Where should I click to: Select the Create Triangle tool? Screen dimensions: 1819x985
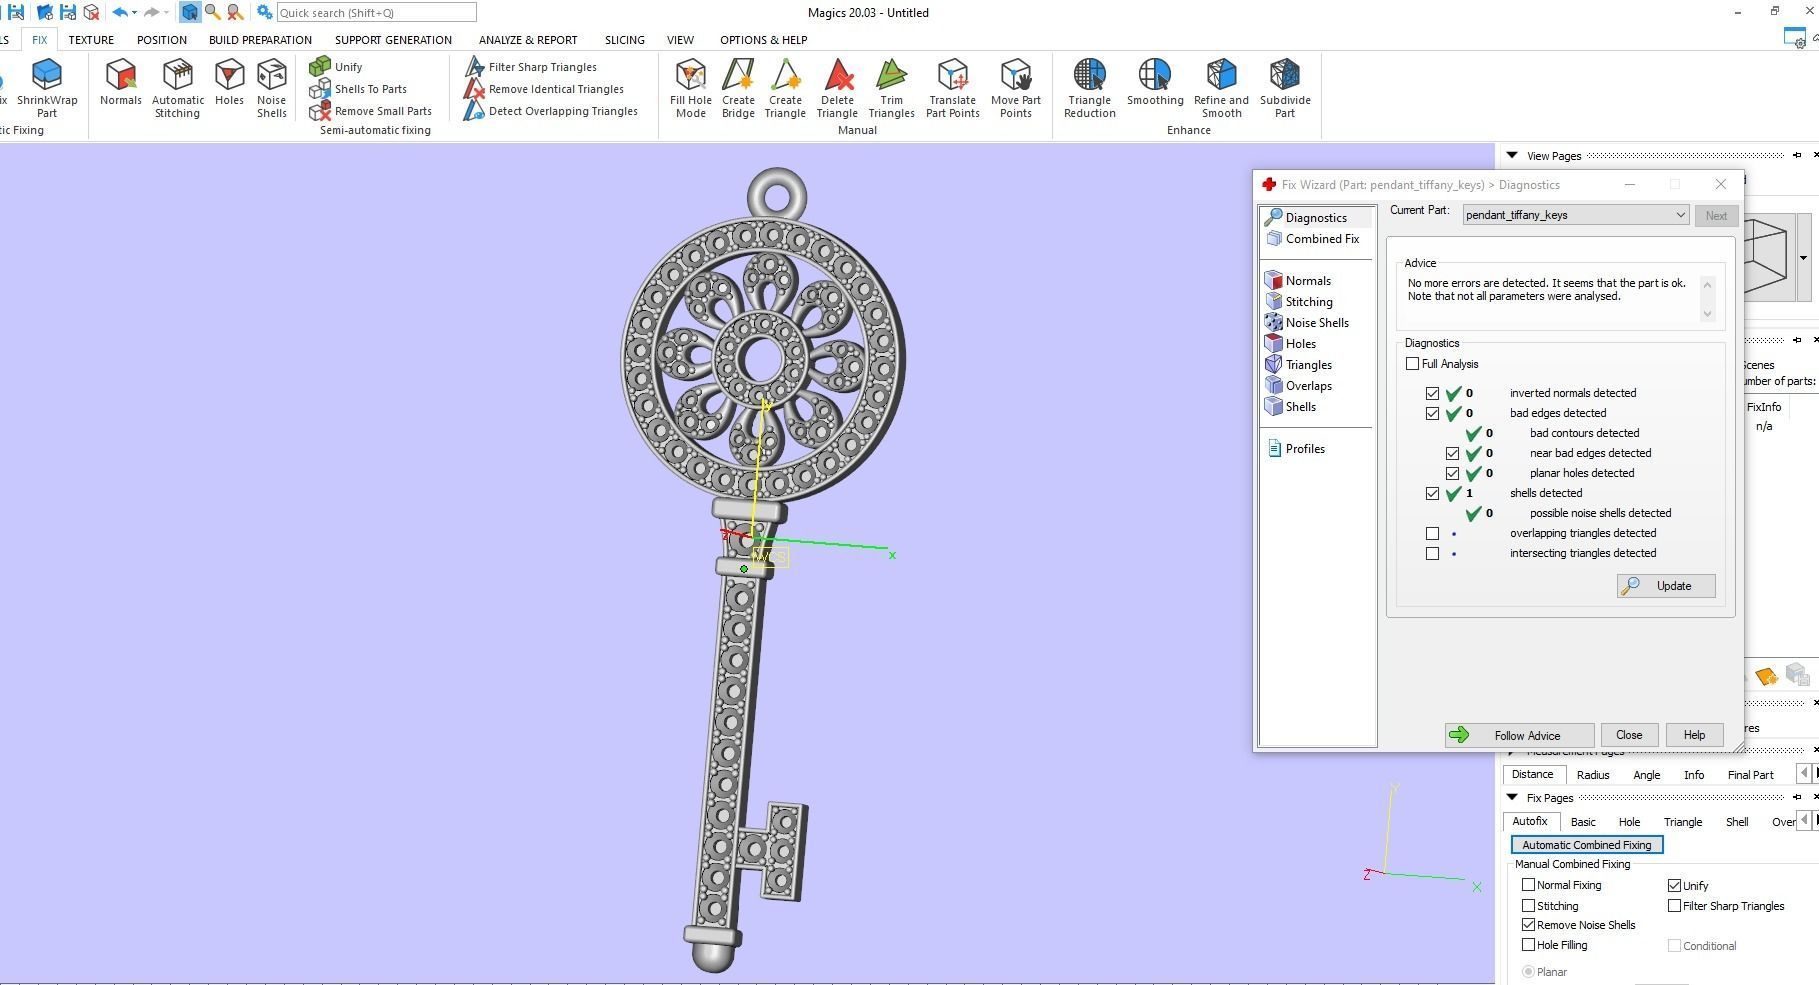point(785,88)
